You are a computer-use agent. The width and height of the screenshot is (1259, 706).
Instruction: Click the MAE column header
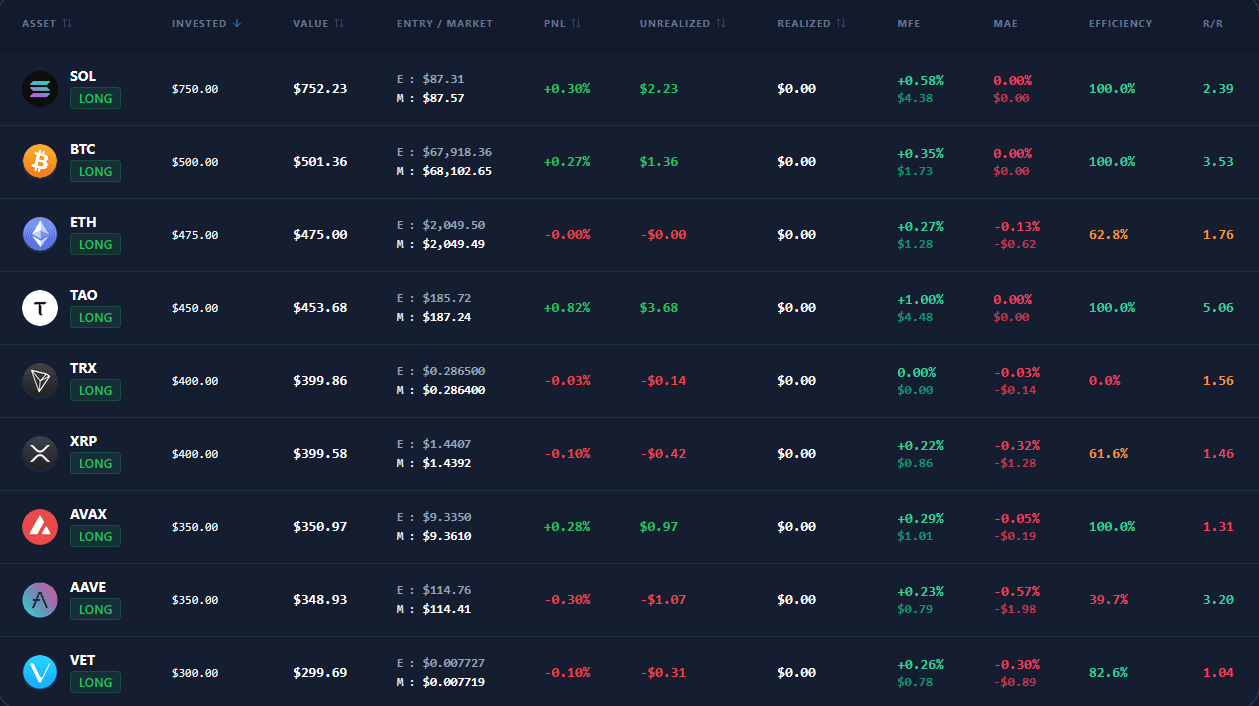pos(1005,23)
